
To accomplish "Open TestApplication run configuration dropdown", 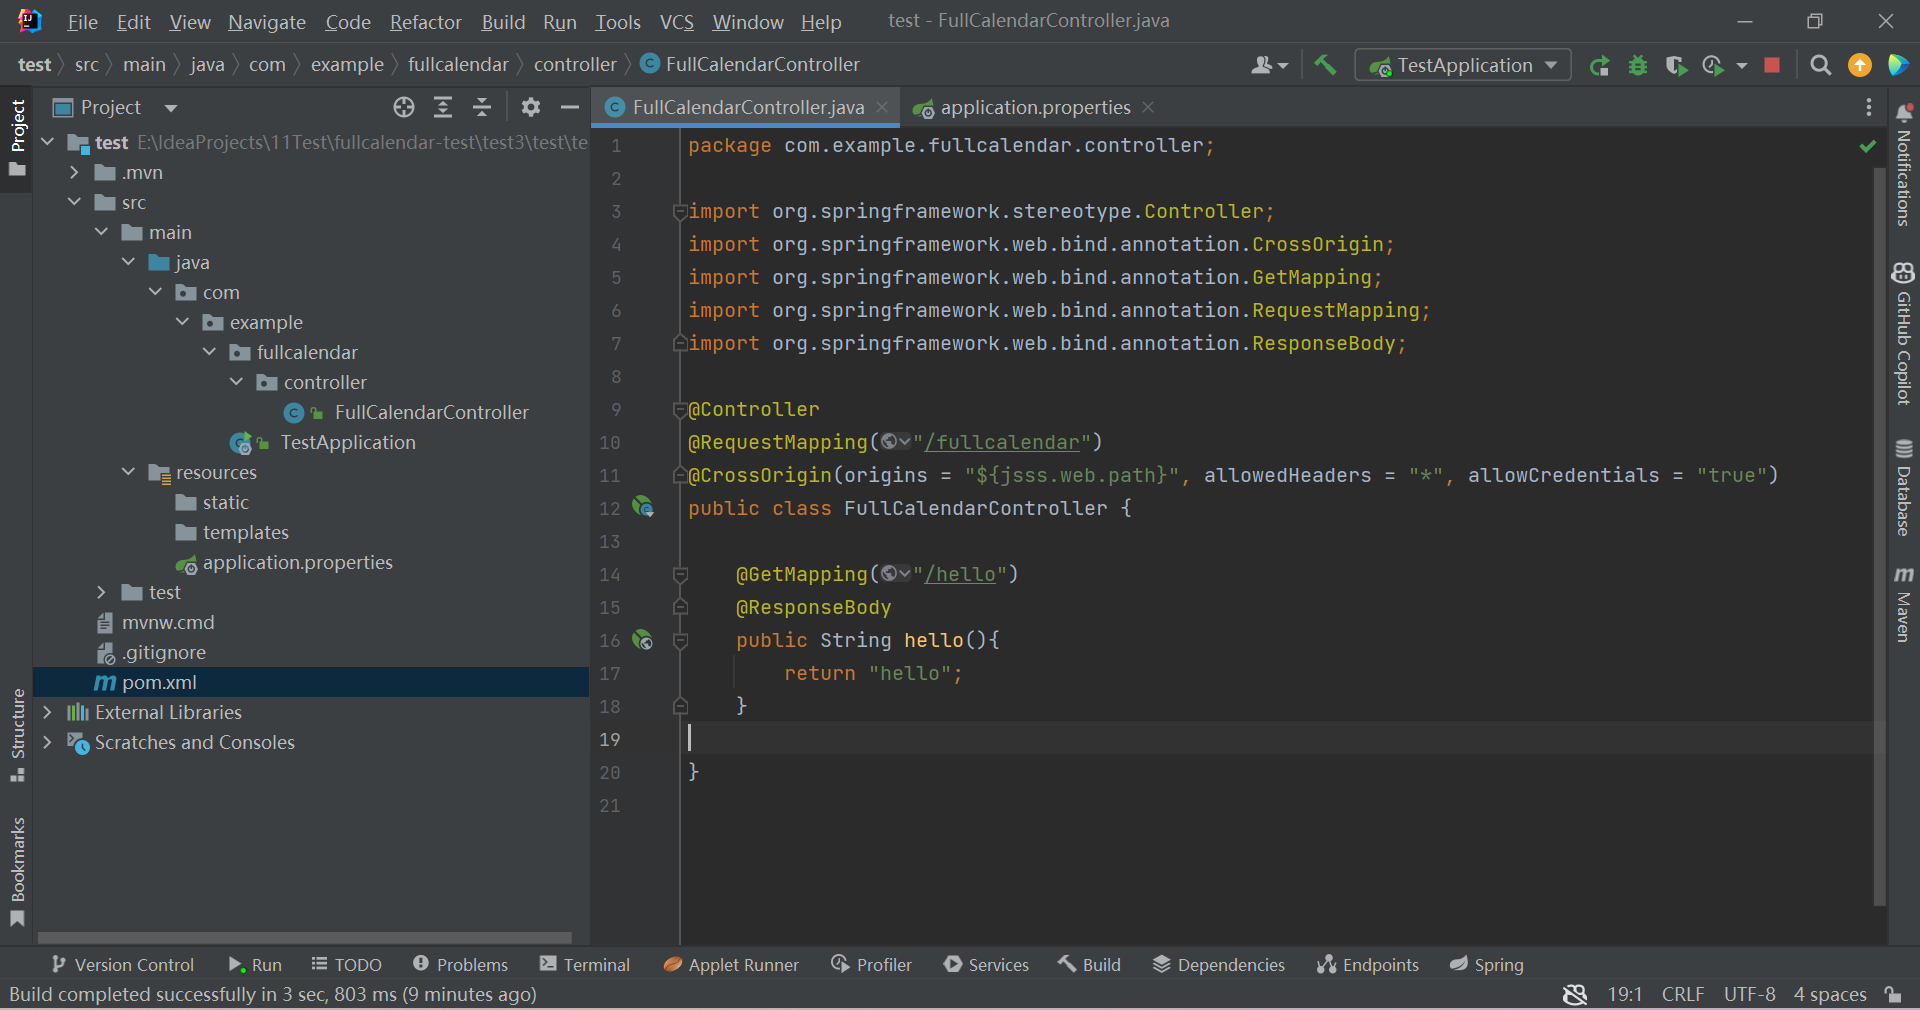I will (1463, 65).
